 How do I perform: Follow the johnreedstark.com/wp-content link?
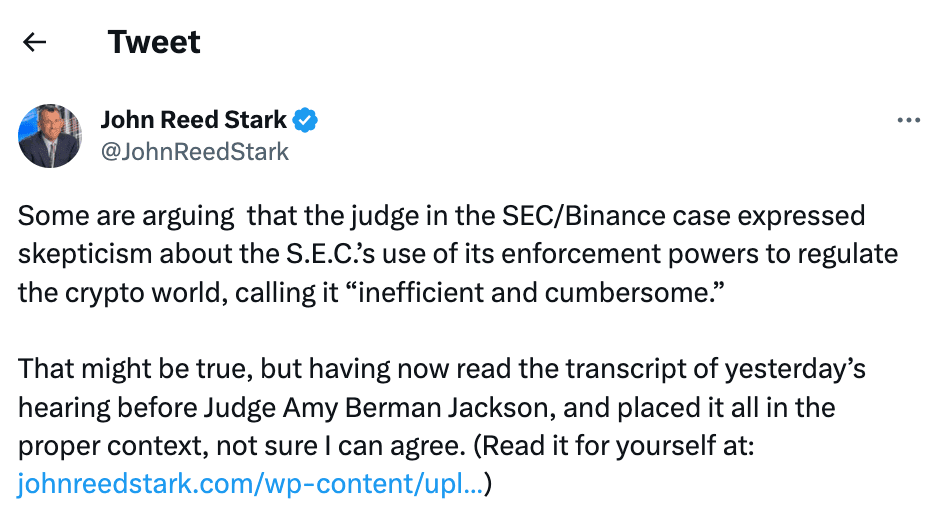point(250,484)
